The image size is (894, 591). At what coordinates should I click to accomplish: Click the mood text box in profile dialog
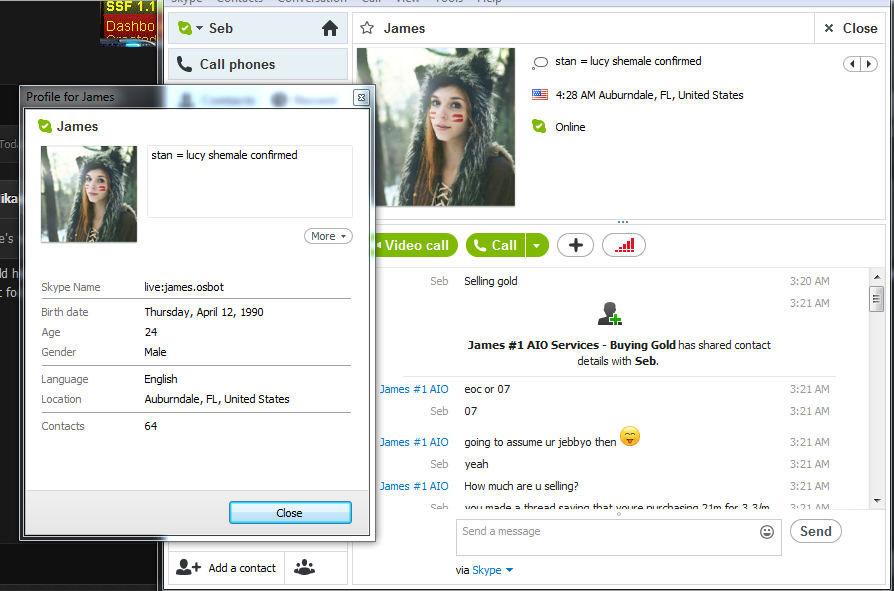click(x=250, y=181)
